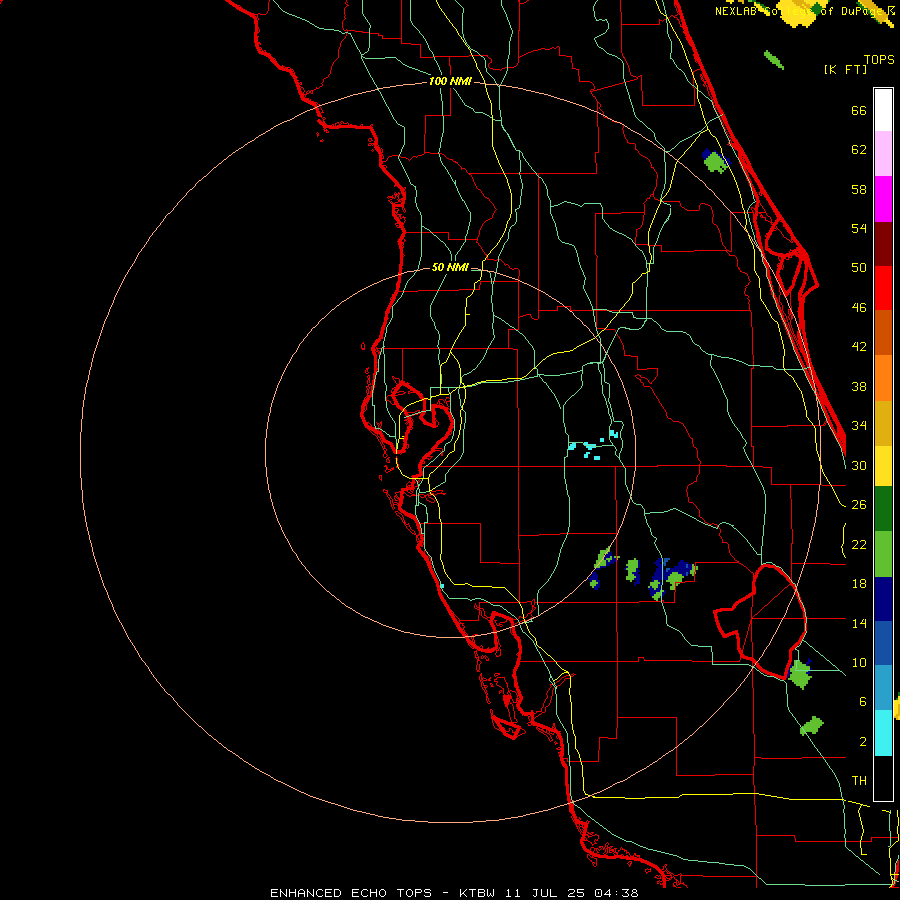Click legend value "62"

(x=859, y=150)
